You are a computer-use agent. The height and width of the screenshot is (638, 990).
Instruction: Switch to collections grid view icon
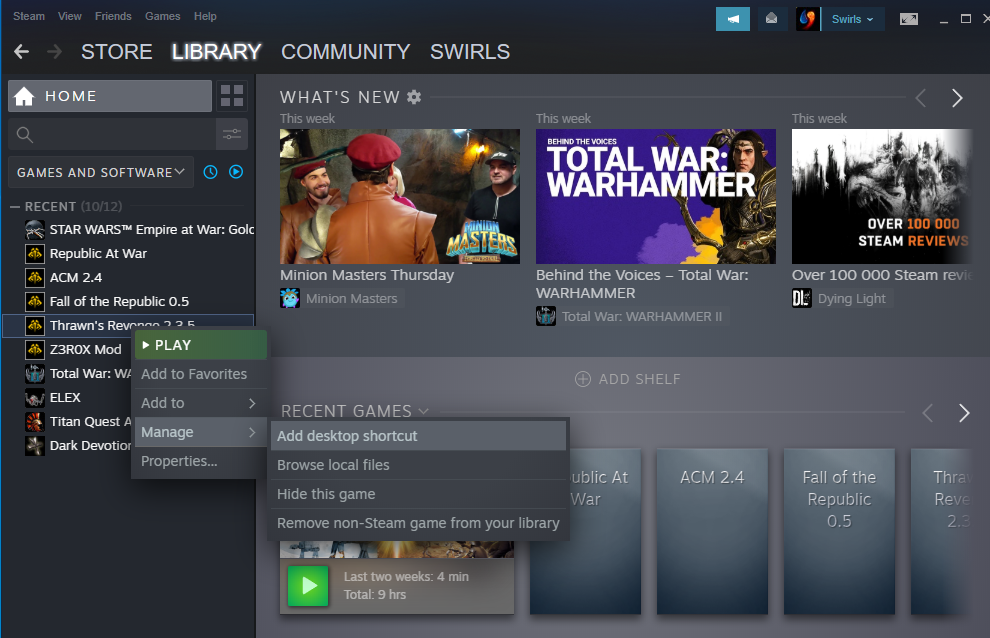(232, 96)
